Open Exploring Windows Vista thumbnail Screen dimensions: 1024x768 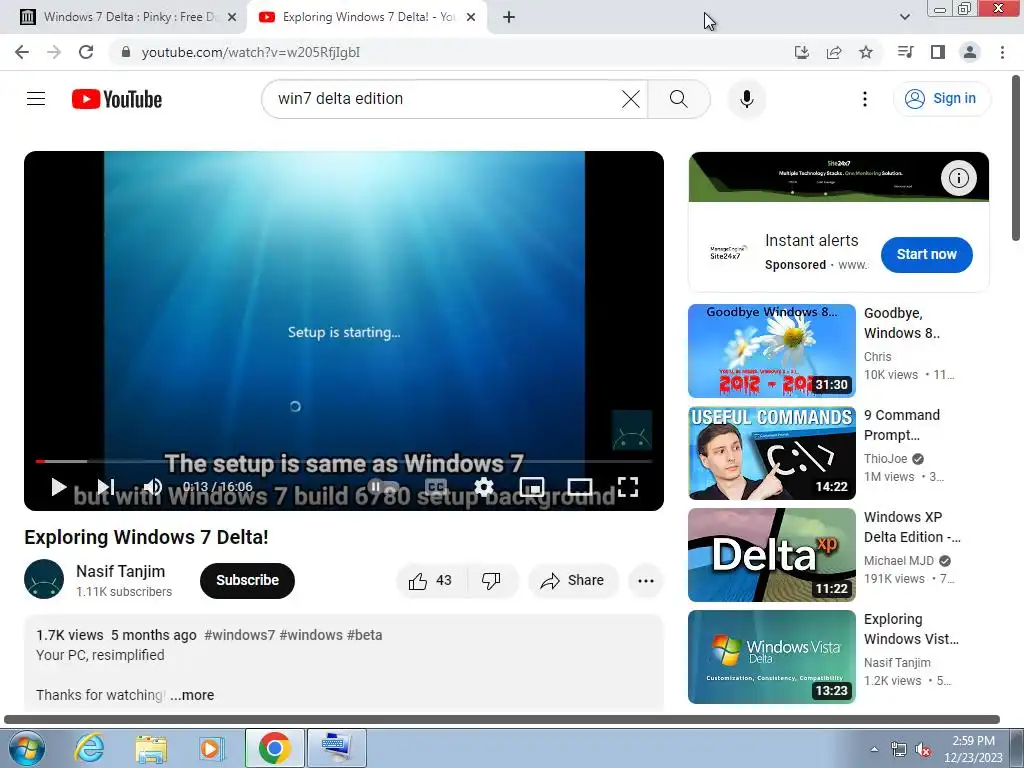click(x=772, y=656)
